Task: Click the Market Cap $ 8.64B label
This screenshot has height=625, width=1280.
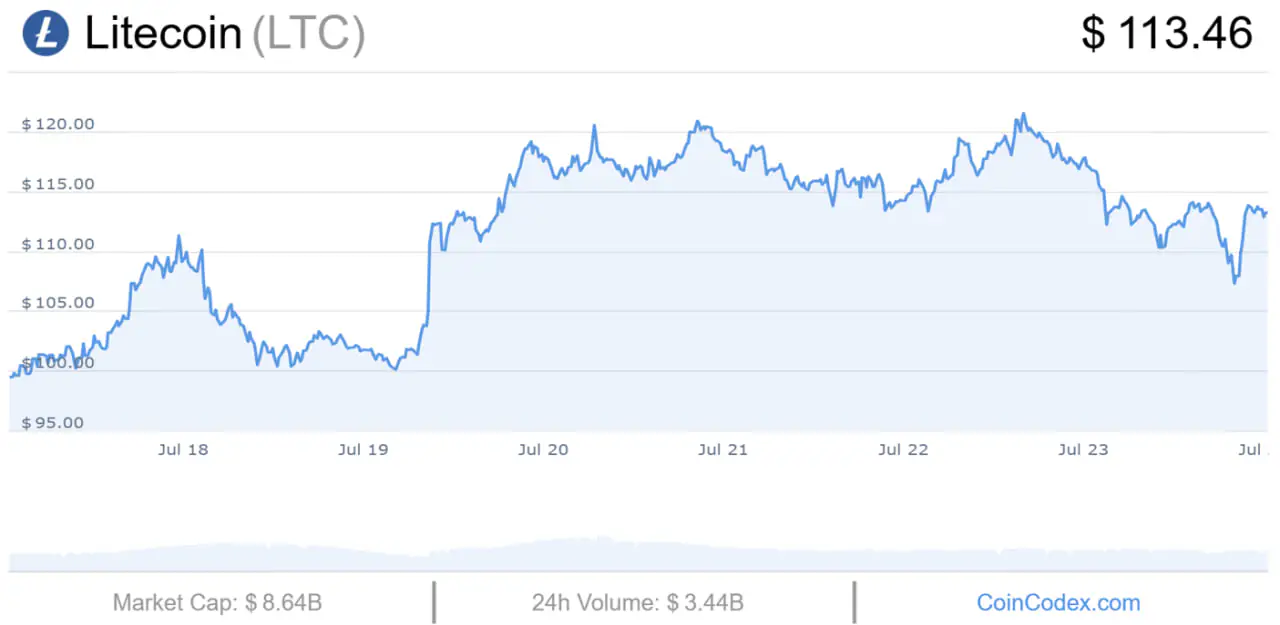Action: 217,603
